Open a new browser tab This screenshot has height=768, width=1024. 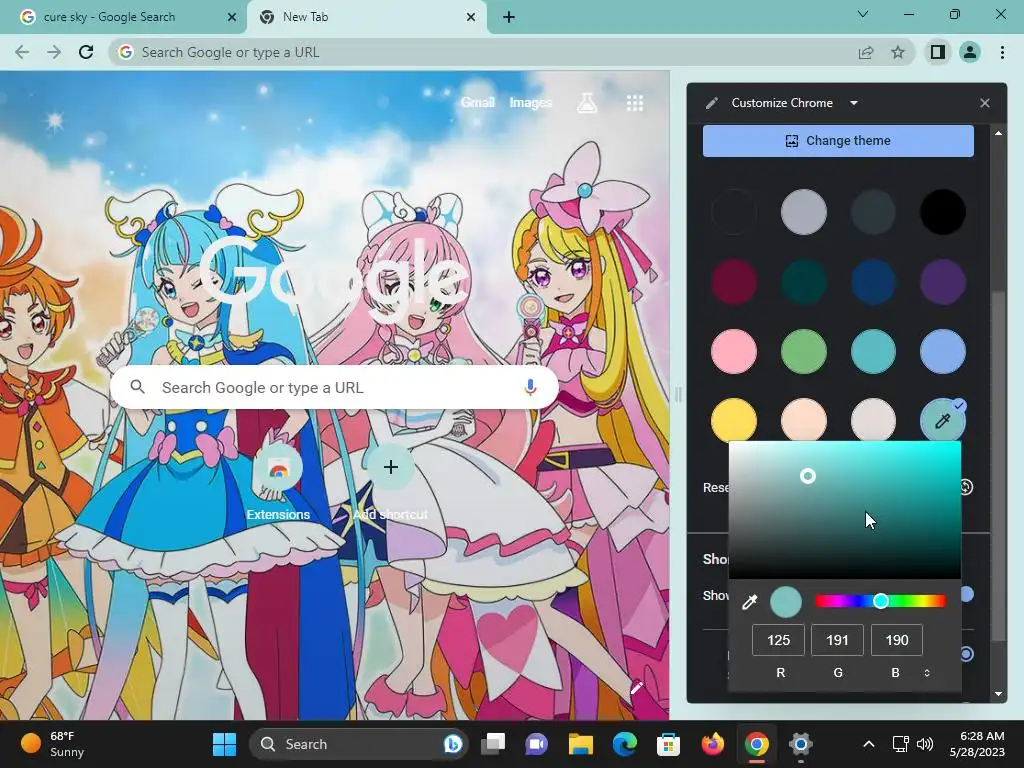(x=509, y=18)
